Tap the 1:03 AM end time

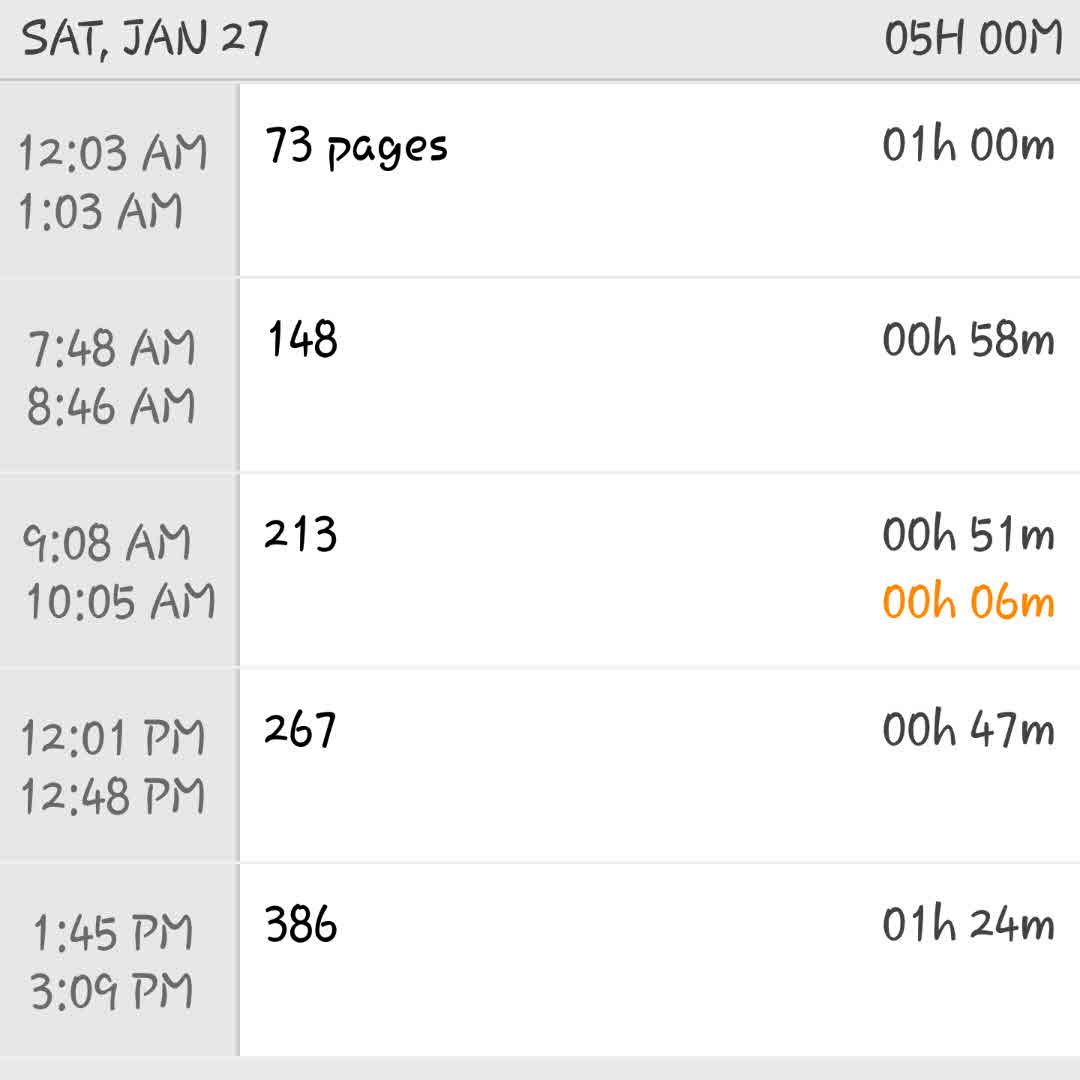(102, 212)
